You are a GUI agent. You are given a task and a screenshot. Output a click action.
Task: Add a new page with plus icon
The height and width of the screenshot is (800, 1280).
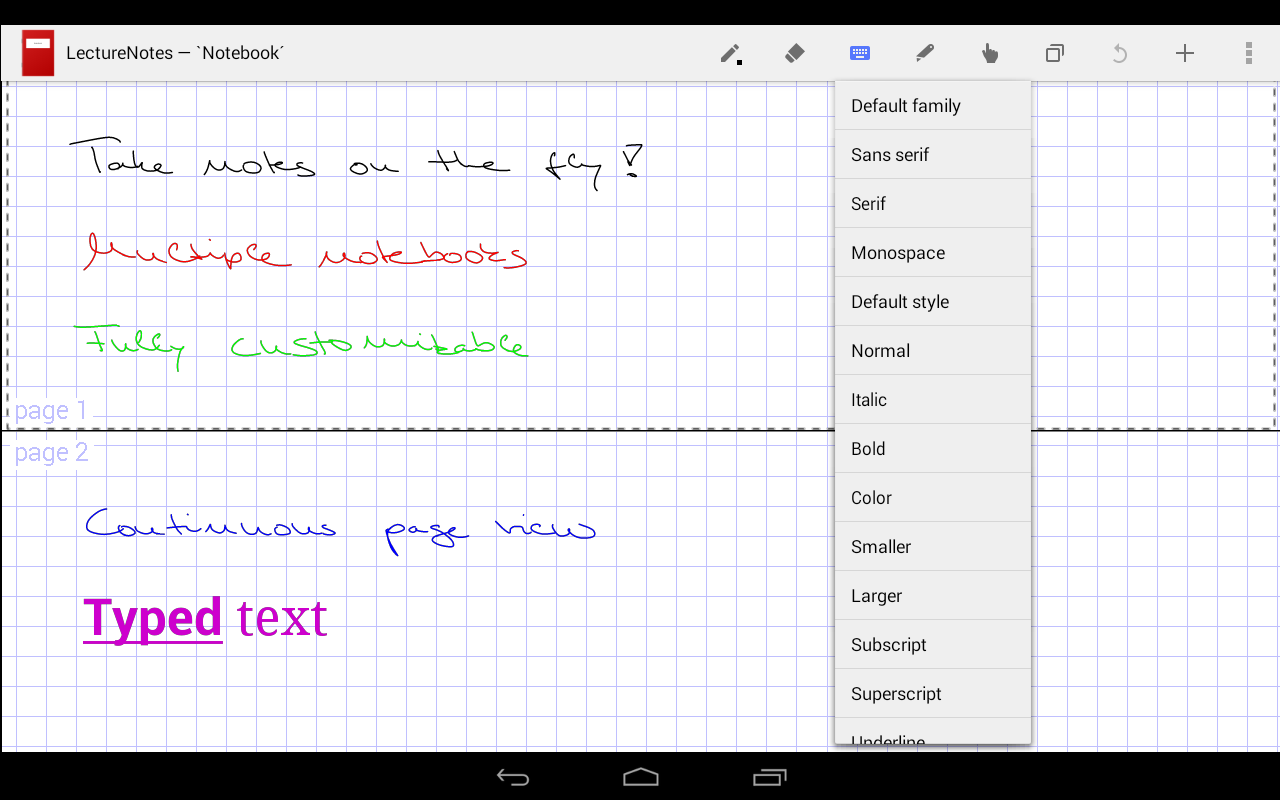coord(1185,53)
